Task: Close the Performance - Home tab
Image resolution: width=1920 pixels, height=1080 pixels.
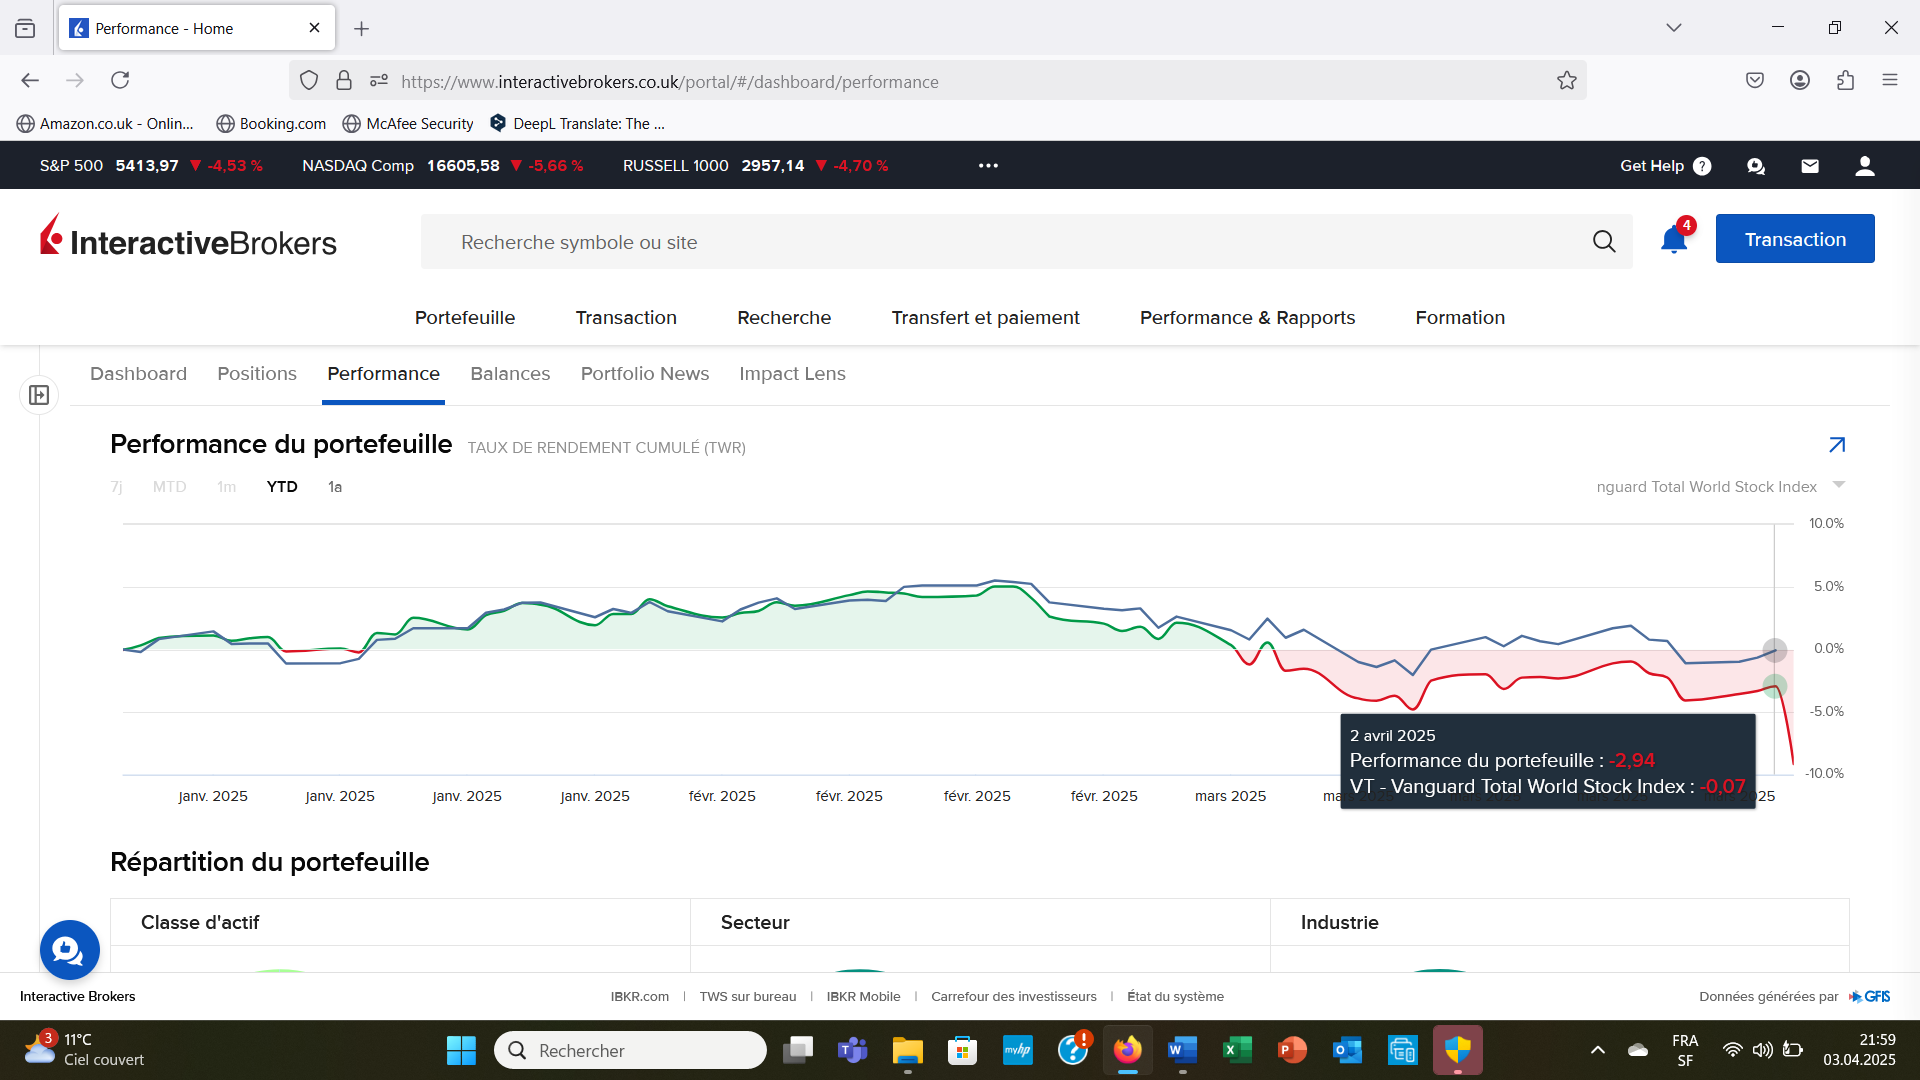Action: pyautogui.click(x=314, y=28)
